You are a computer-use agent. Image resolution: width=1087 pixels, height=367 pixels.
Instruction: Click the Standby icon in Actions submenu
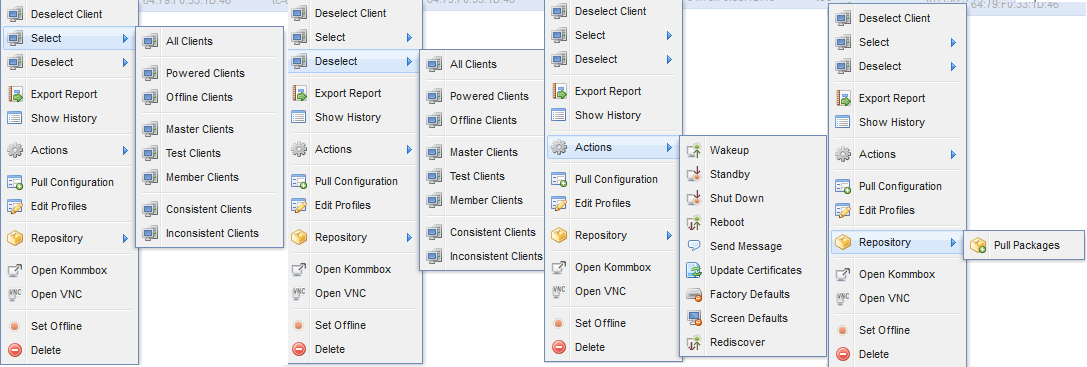point(695,174)
